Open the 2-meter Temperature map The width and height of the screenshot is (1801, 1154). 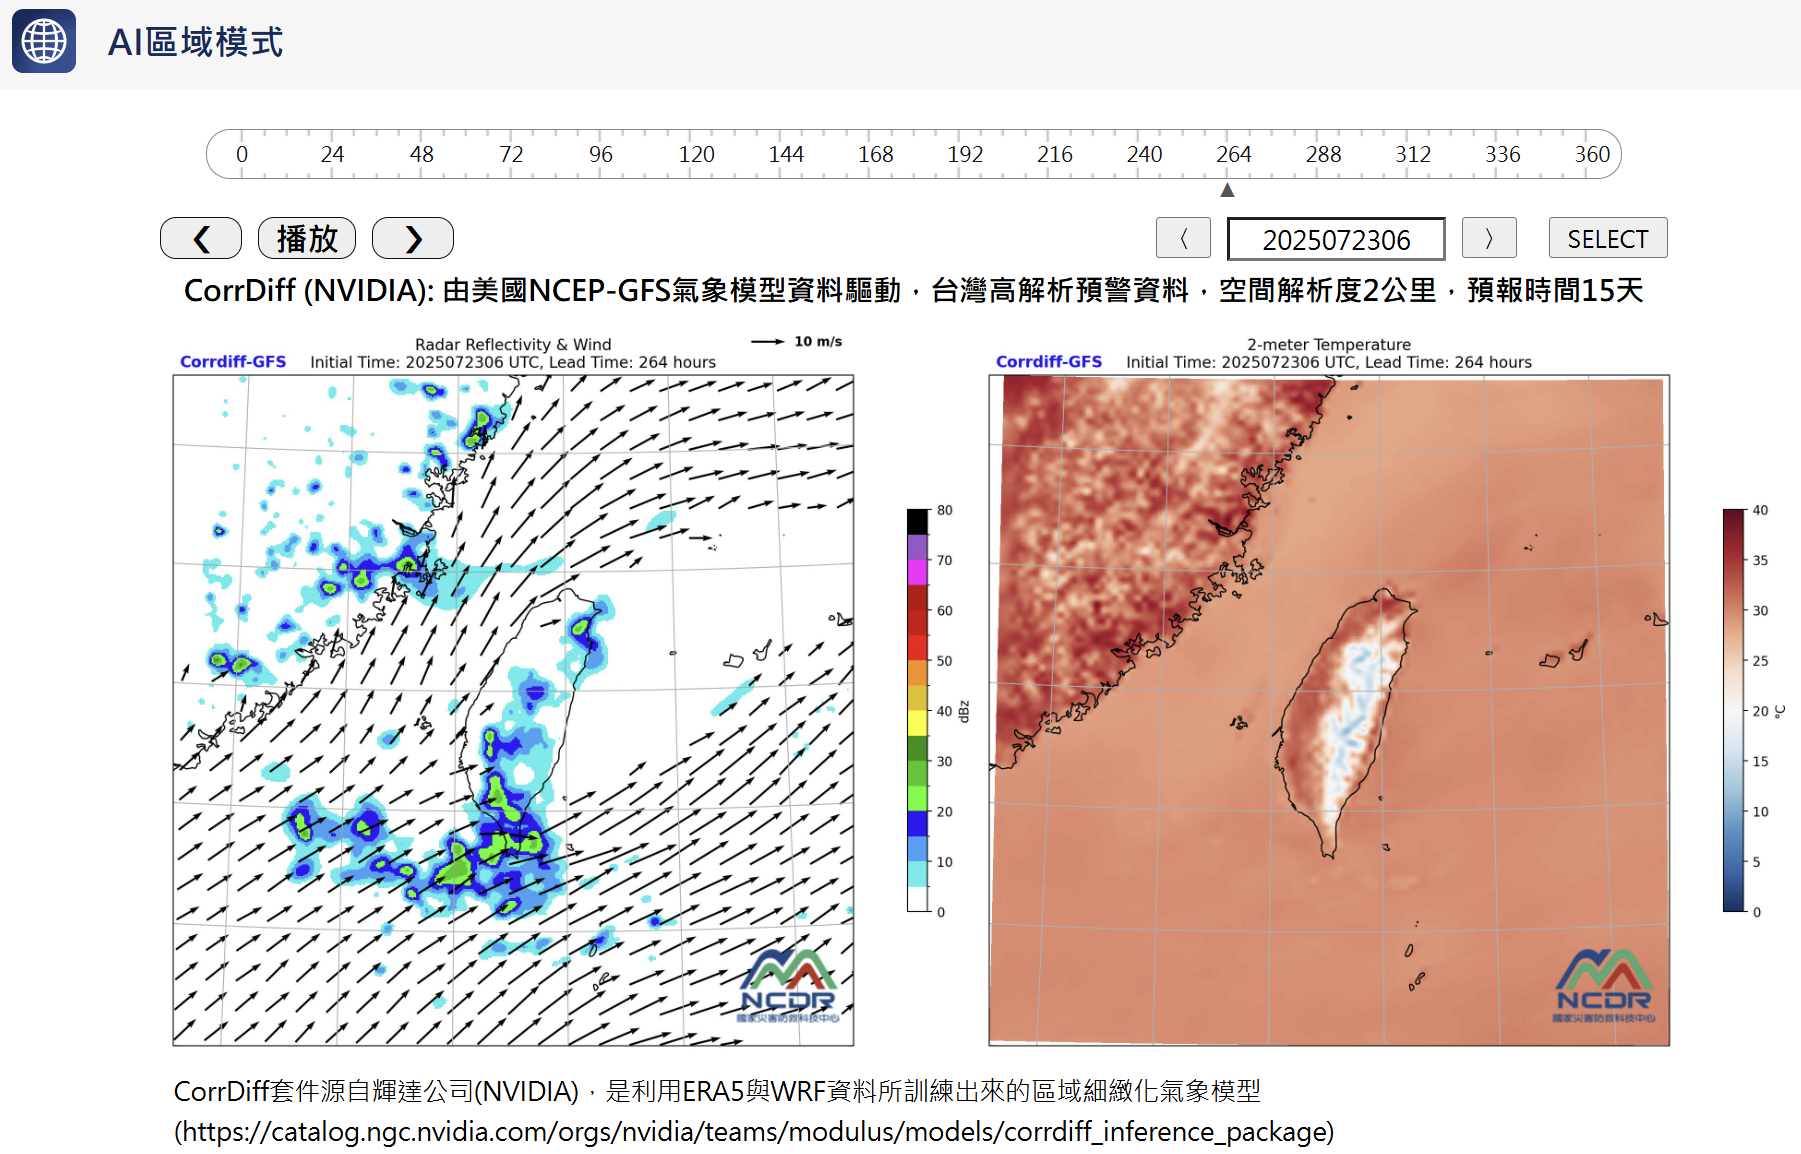coord(1329,710)
